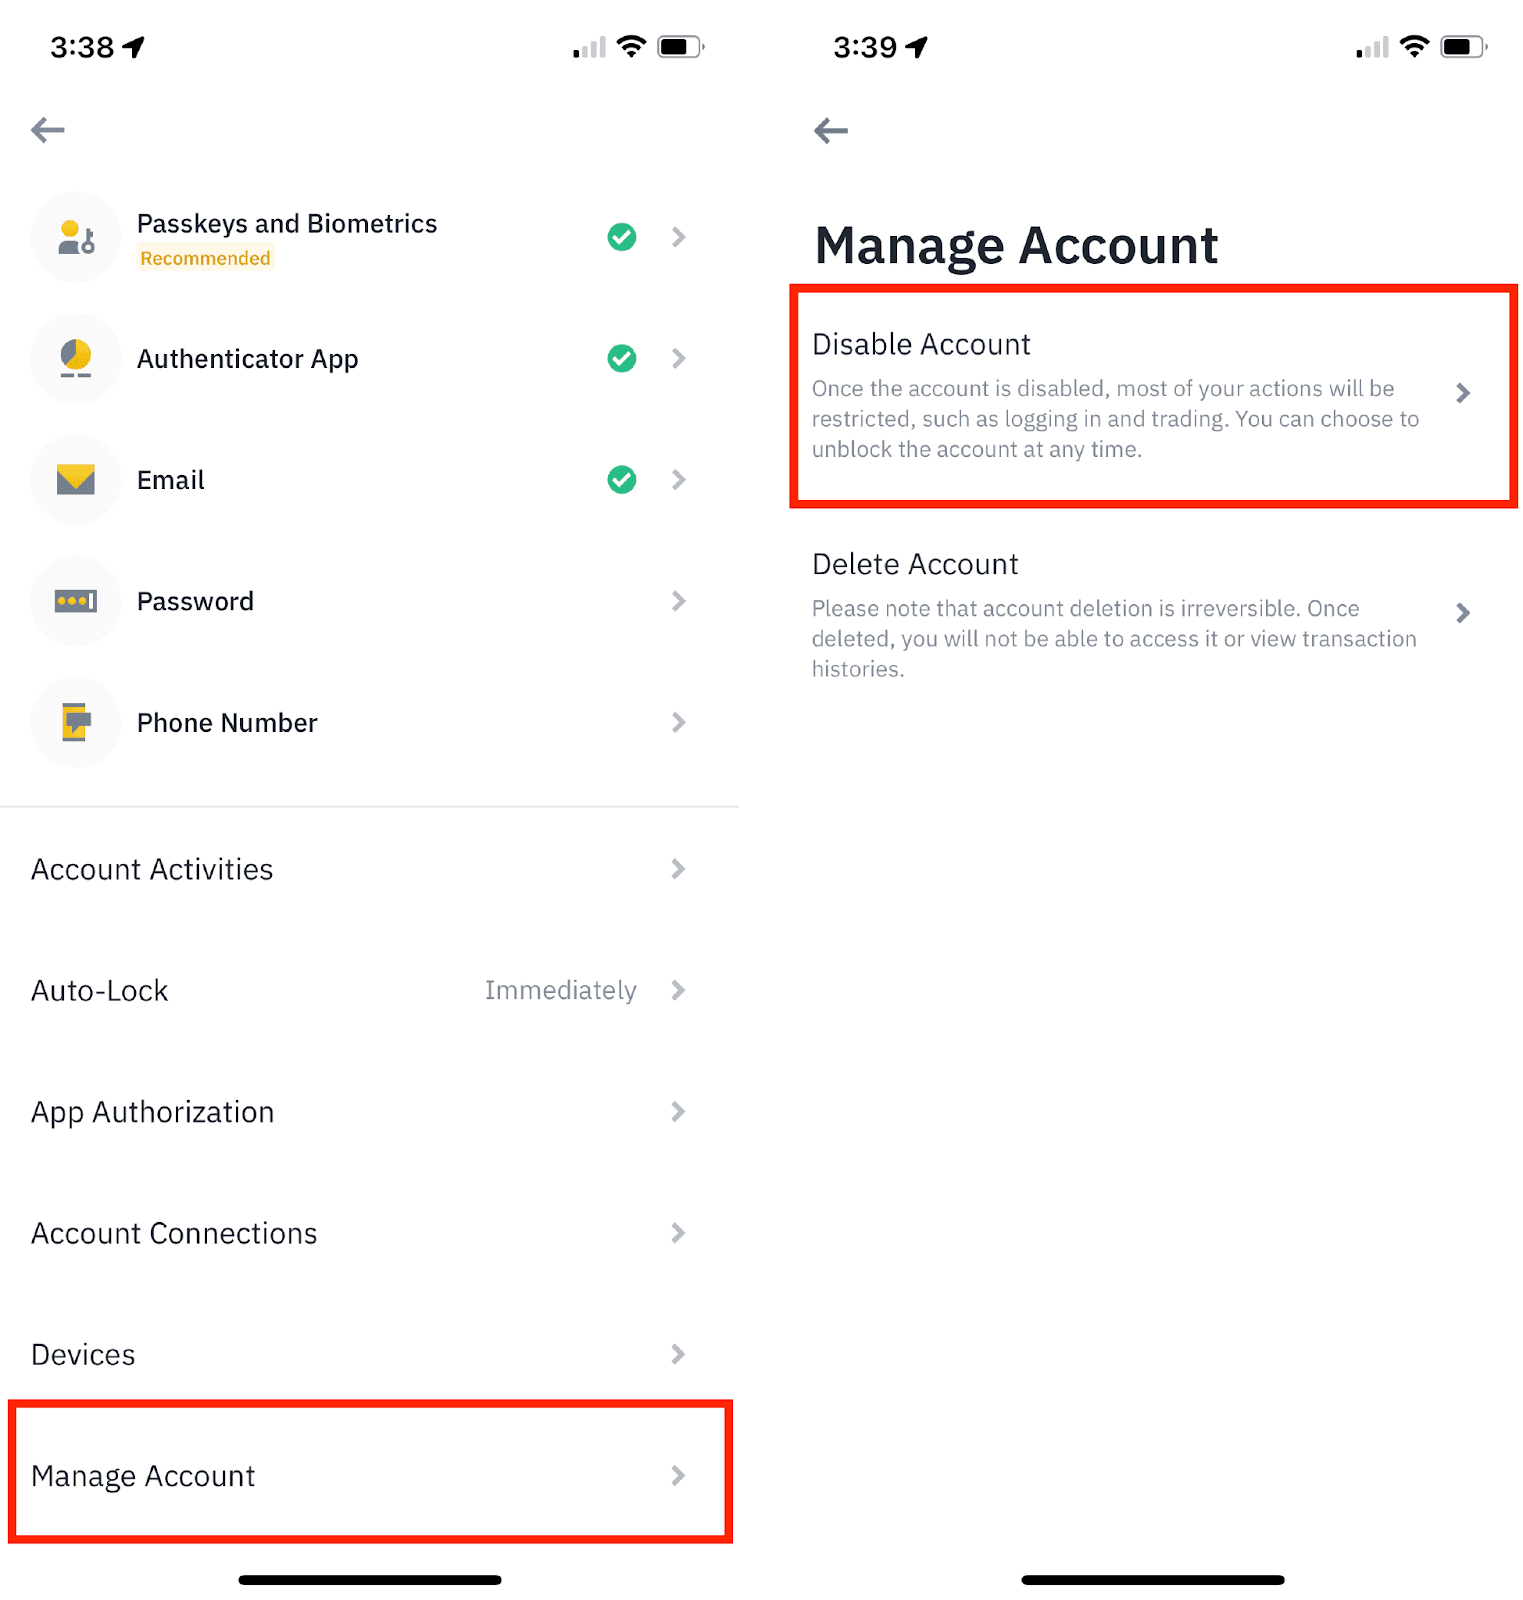1523x1600 pixels.
Task: Tap green checkmark beside Authenticator App
Action: coord(622,358)
